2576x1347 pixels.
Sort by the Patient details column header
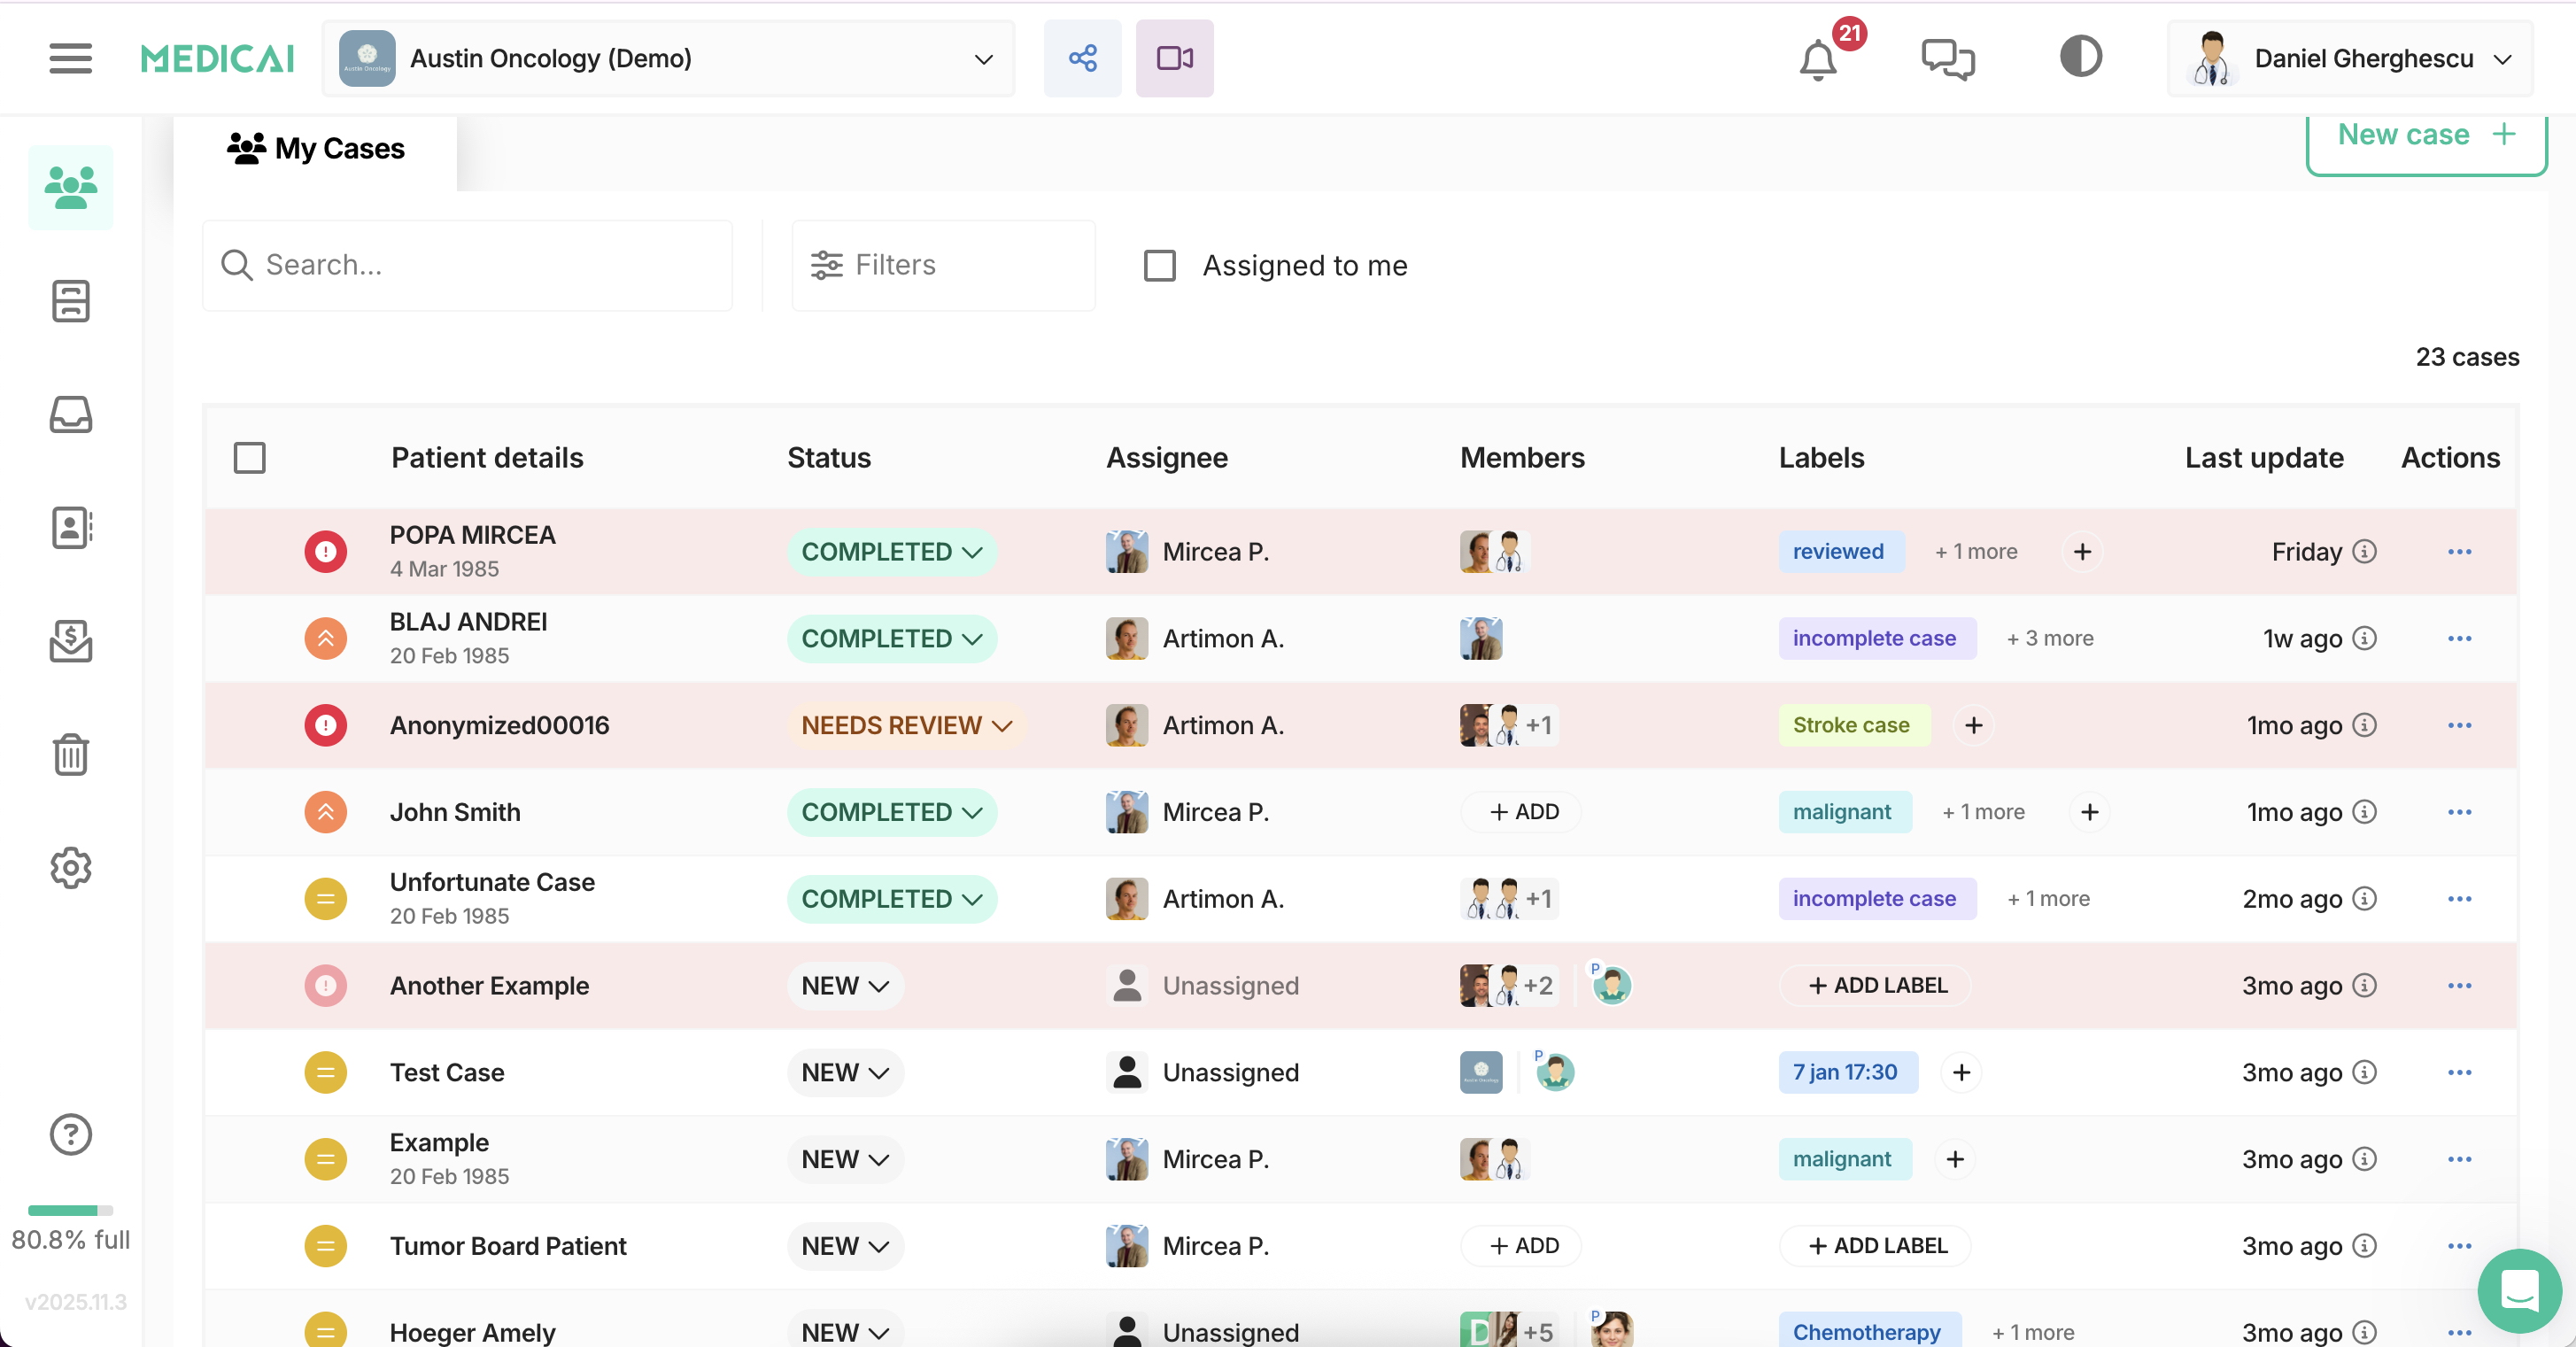coord(487,457)
